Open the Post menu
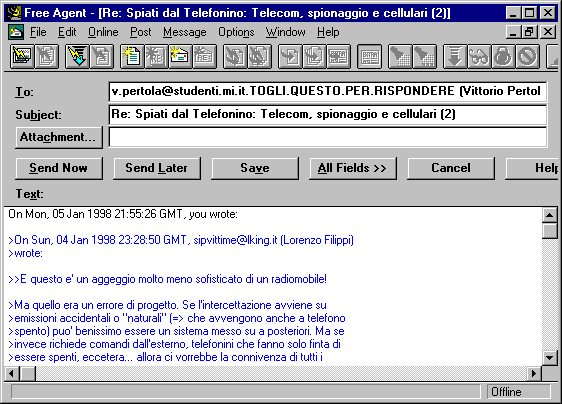This screenshot has height=404, width=562. coord(140,32)
